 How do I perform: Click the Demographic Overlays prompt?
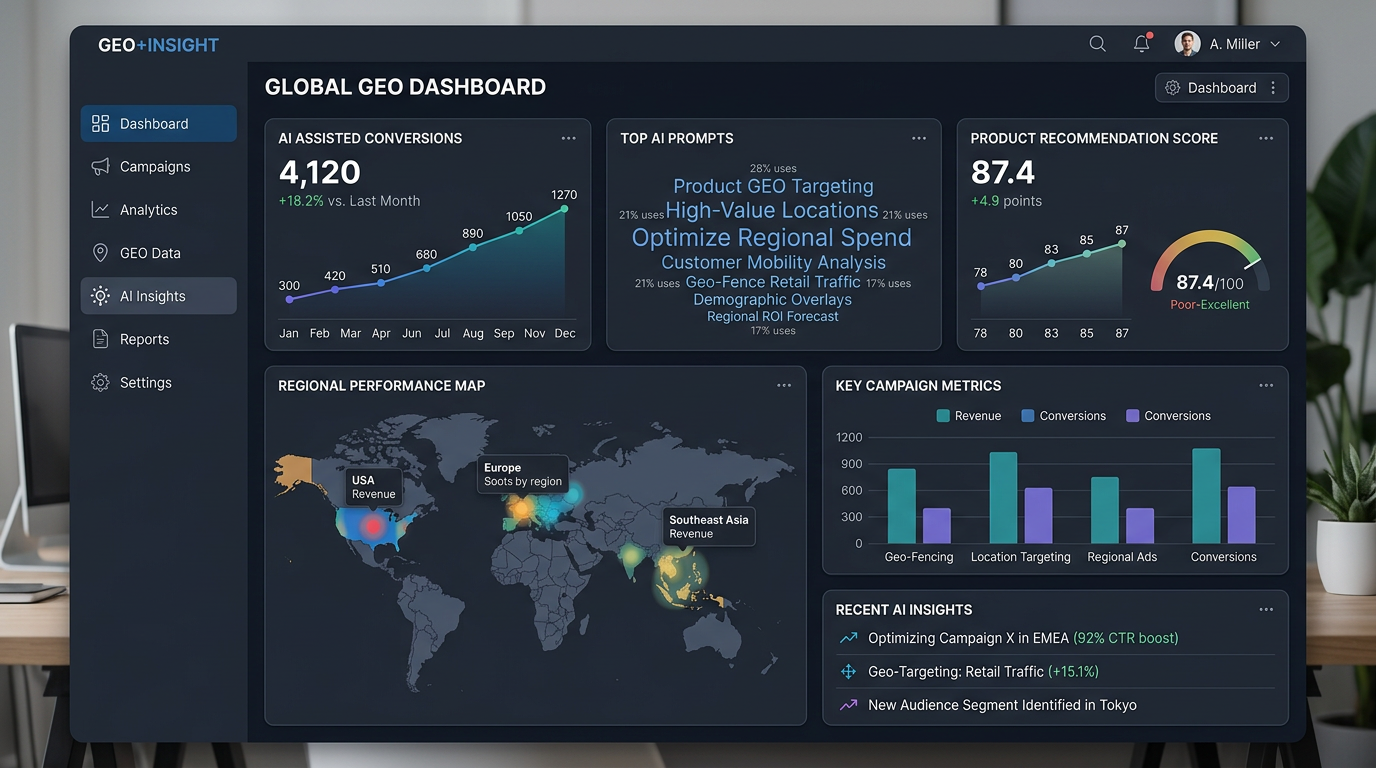pyautogui.click(x=773, y=300)
